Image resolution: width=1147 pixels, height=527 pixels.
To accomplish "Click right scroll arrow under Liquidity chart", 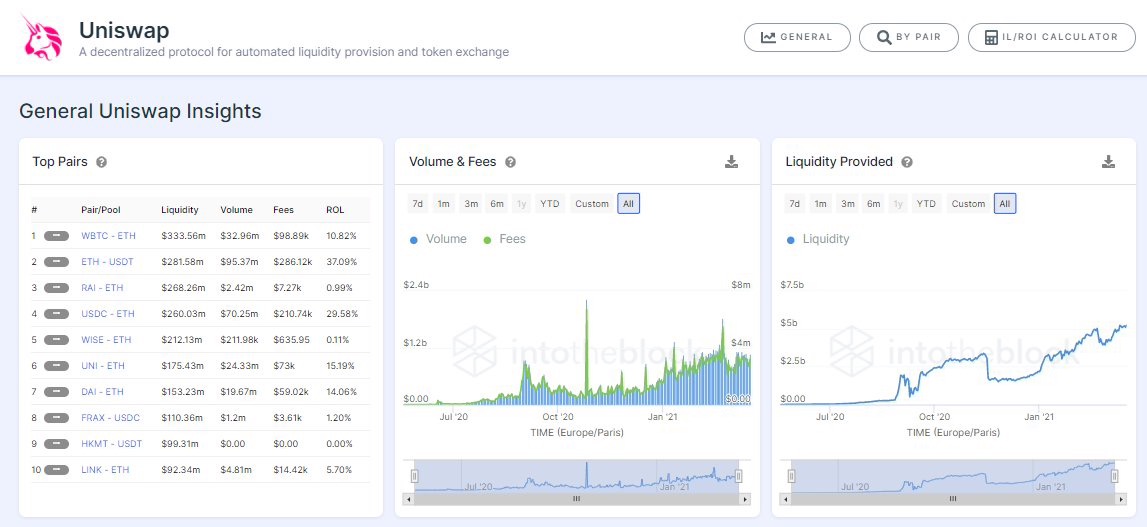I will tap(1121, 499).
